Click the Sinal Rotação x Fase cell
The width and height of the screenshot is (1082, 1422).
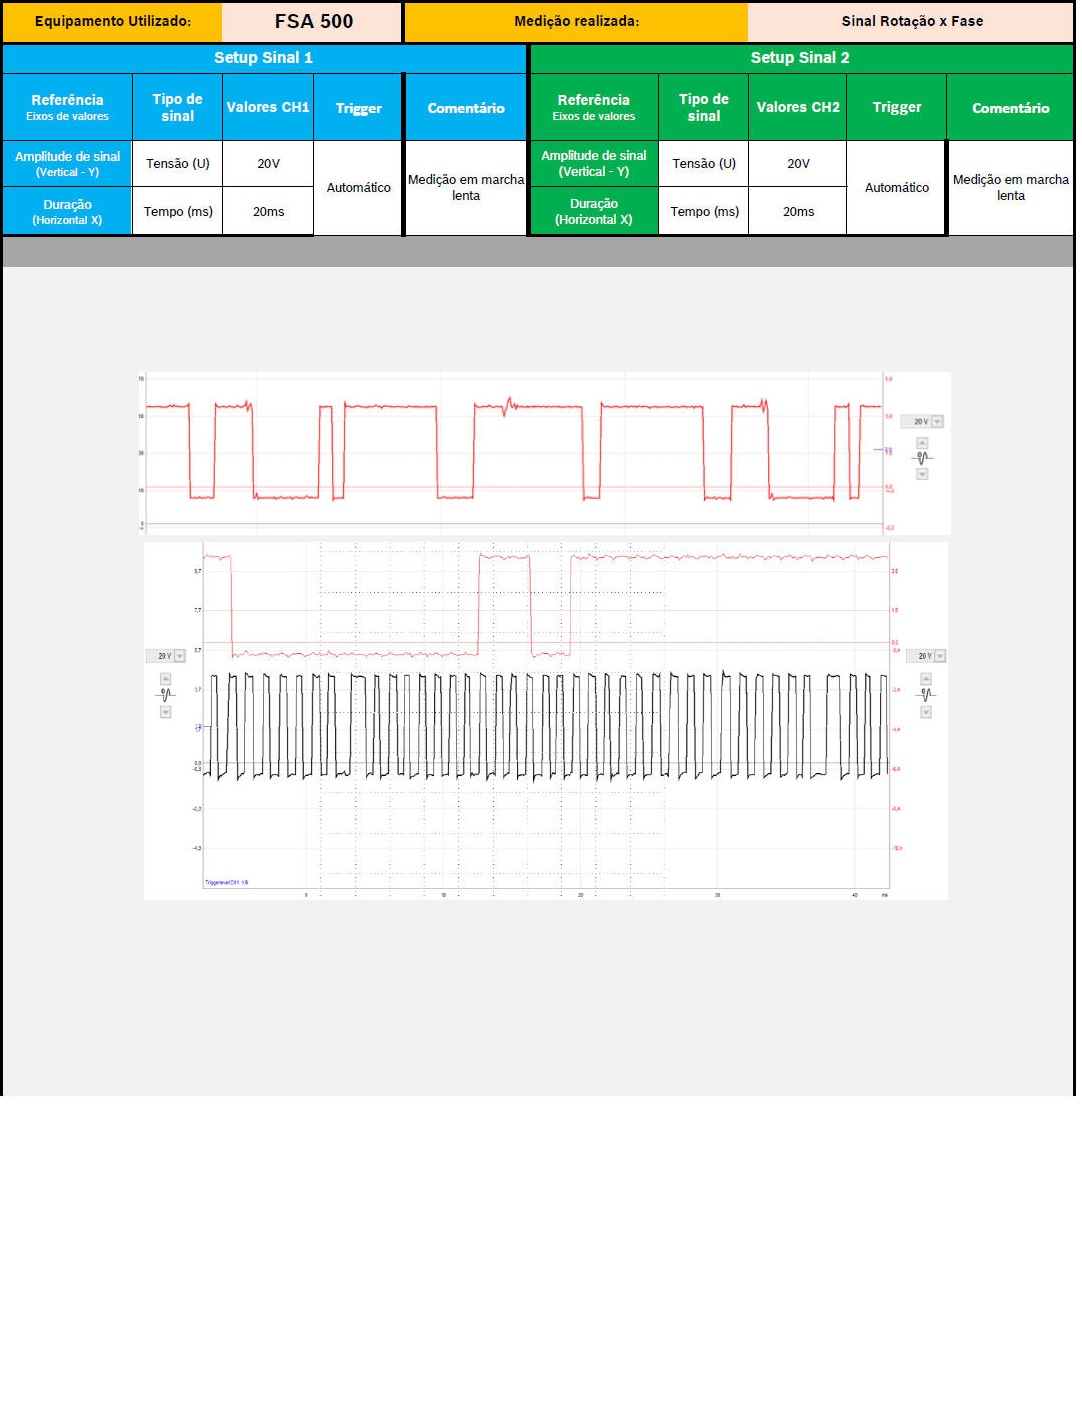(x=911, y=22)
